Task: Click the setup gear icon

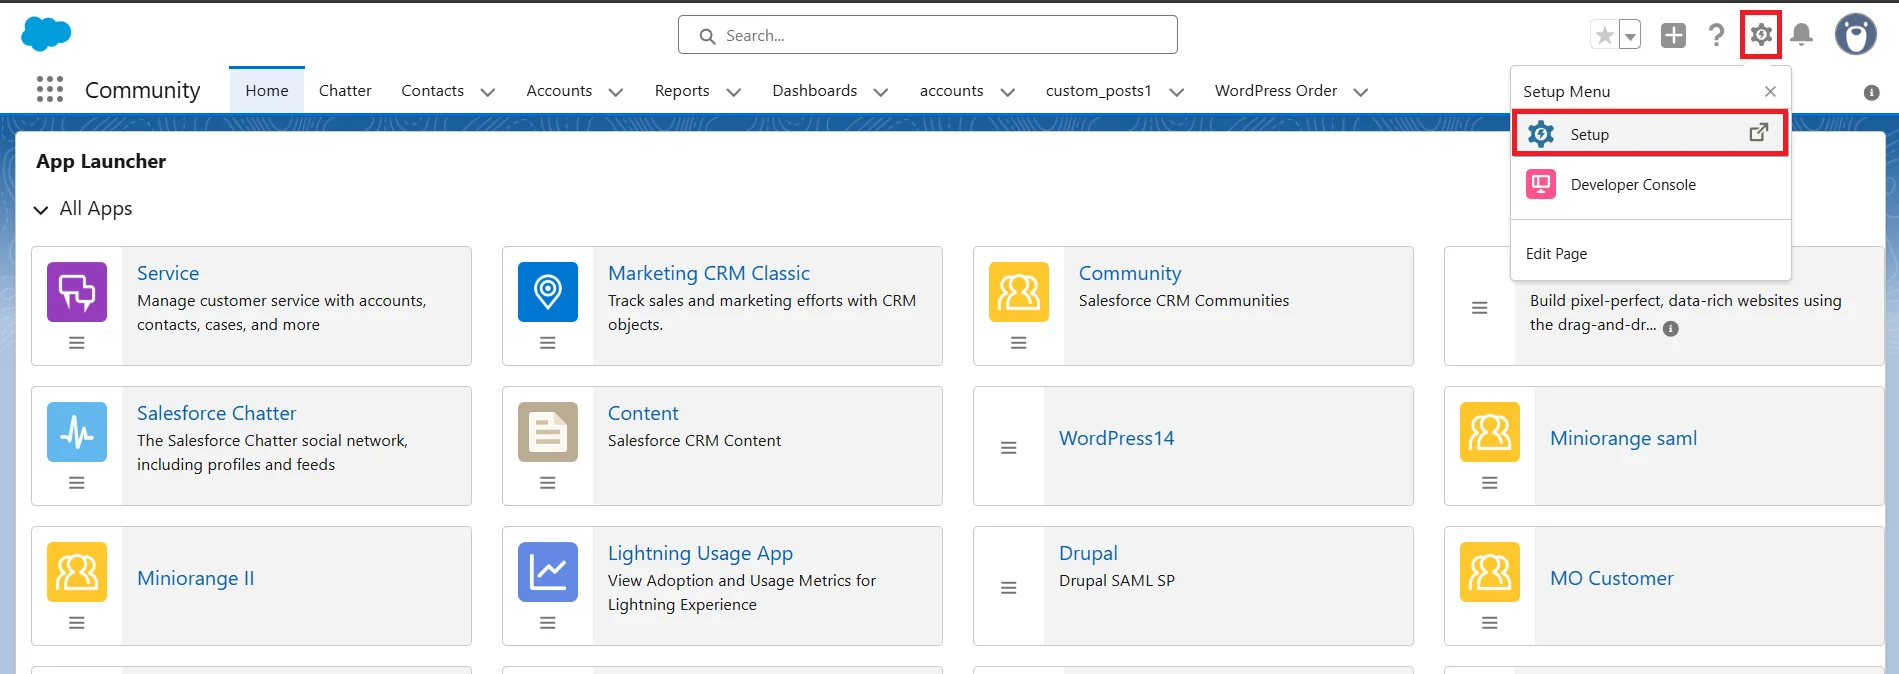Action: point(1761,35)
